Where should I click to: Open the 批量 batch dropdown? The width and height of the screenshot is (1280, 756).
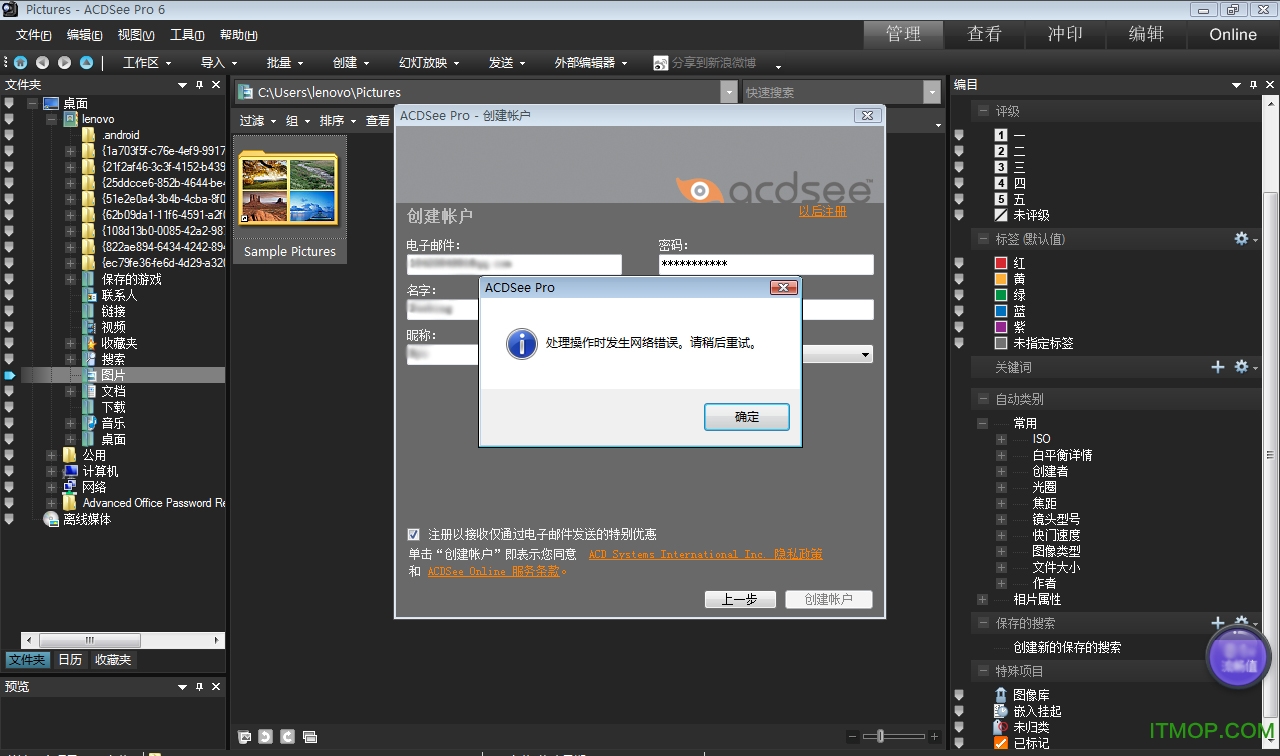click(x=285, y=62)
